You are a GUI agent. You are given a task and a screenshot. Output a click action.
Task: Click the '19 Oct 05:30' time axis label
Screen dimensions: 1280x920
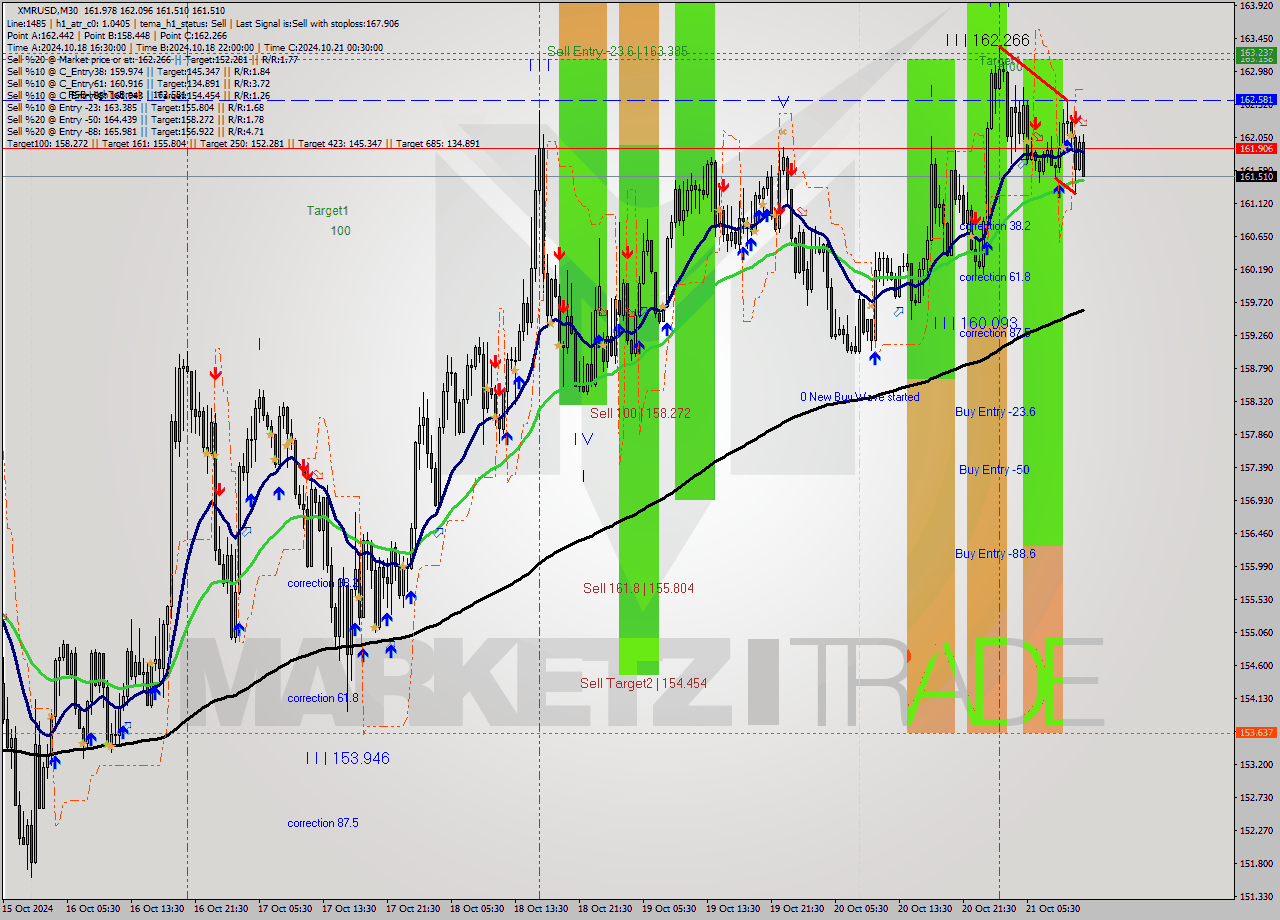click(x=670, y=909)
